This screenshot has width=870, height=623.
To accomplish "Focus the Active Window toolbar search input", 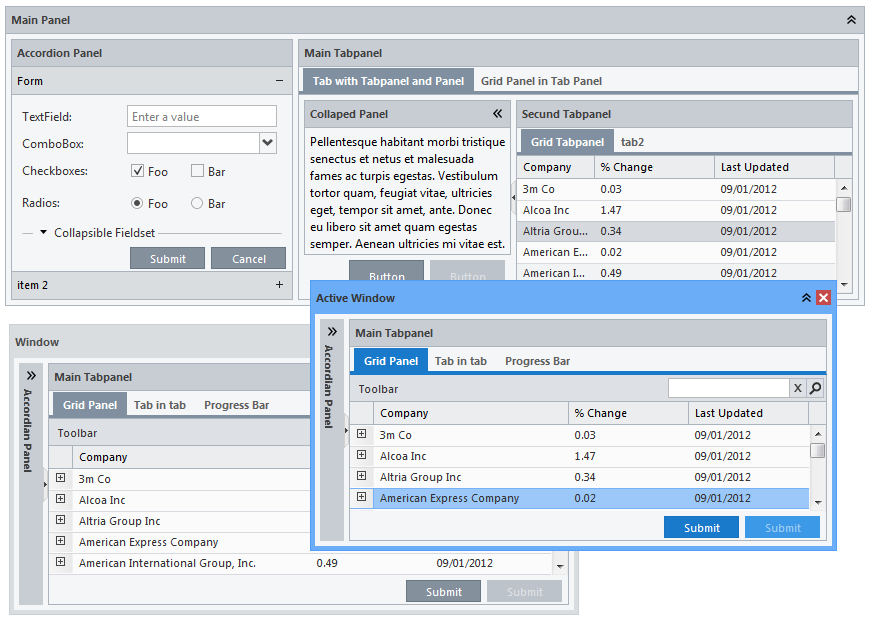I will point(729,388).
